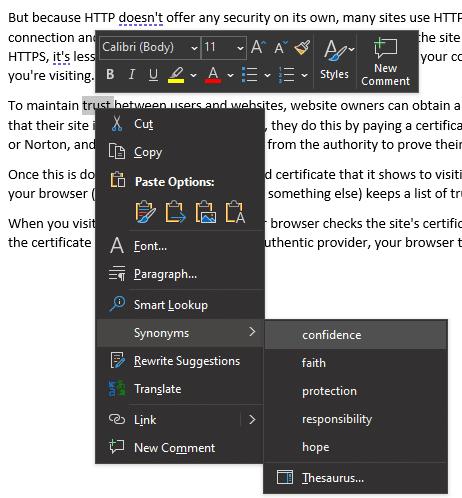Image resolution: width=462 pixels, height=498 pixels.
Task: Click the Font dialog letter A icon
Action: click(117, 246)
